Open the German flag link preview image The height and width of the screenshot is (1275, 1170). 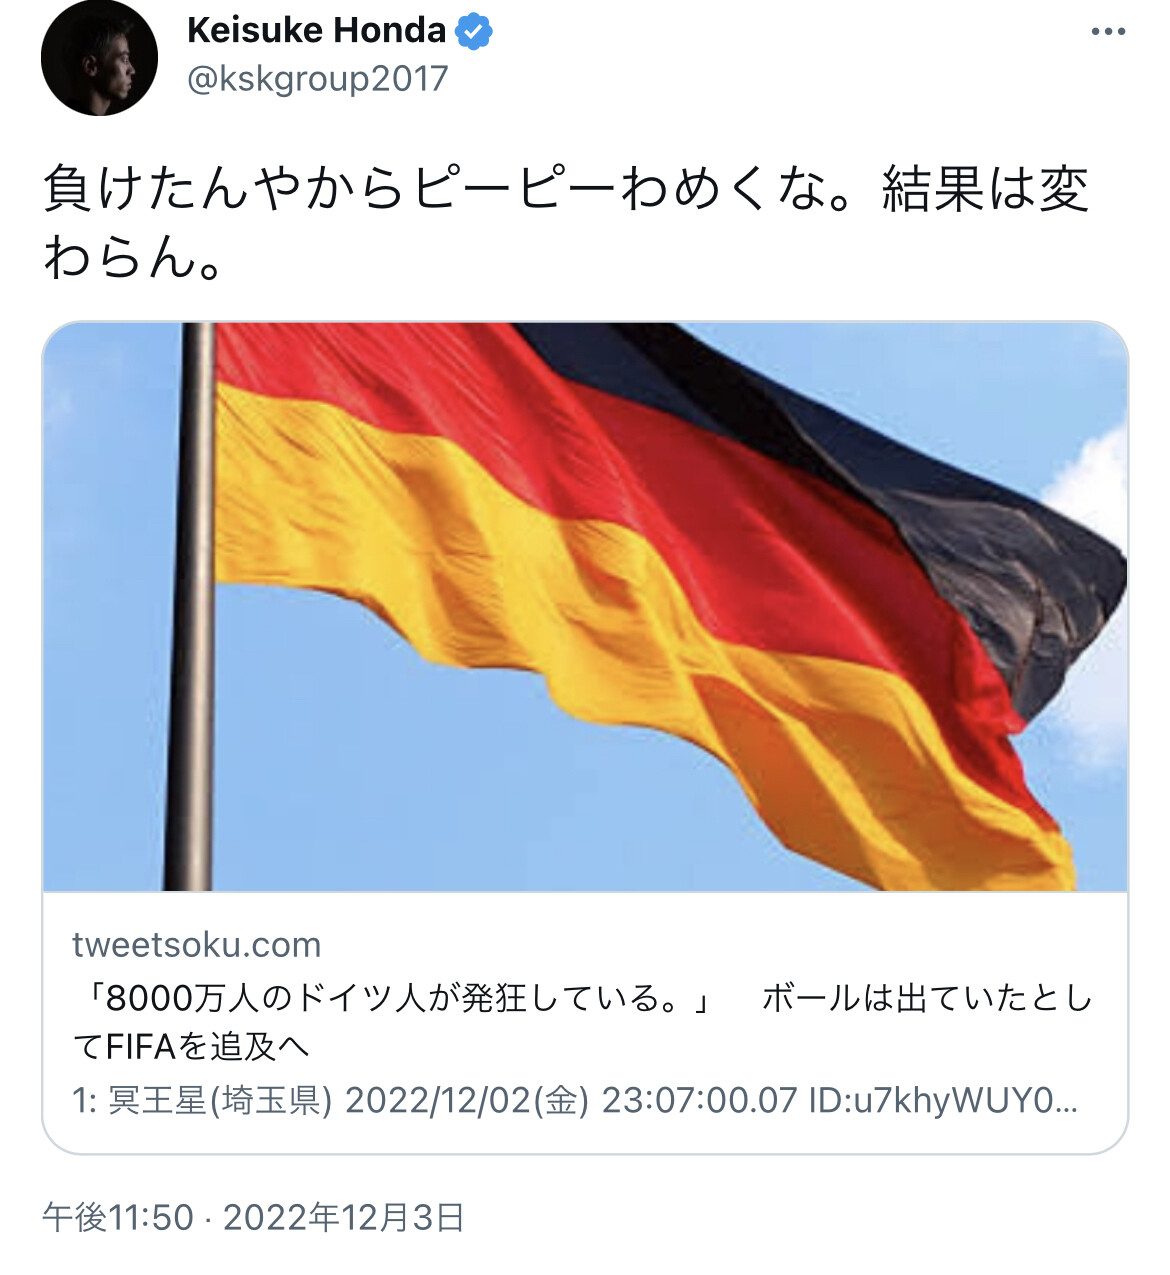[x=585, y=607]
